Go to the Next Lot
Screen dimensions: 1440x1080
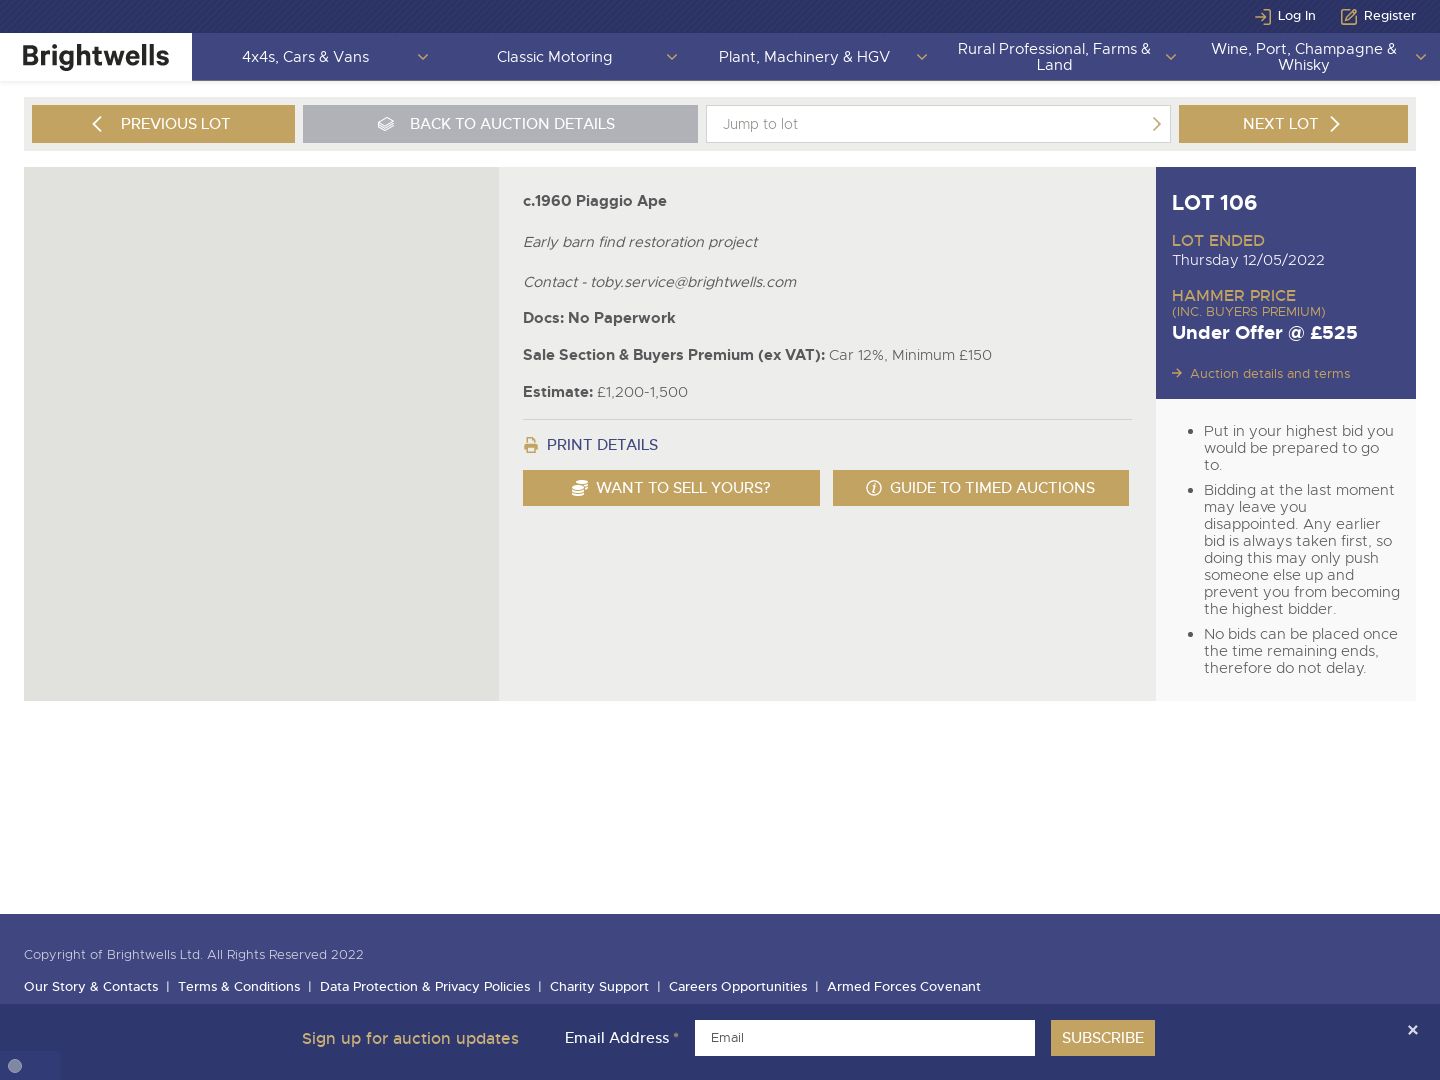pyautogui.click(x=1293, y=124)
